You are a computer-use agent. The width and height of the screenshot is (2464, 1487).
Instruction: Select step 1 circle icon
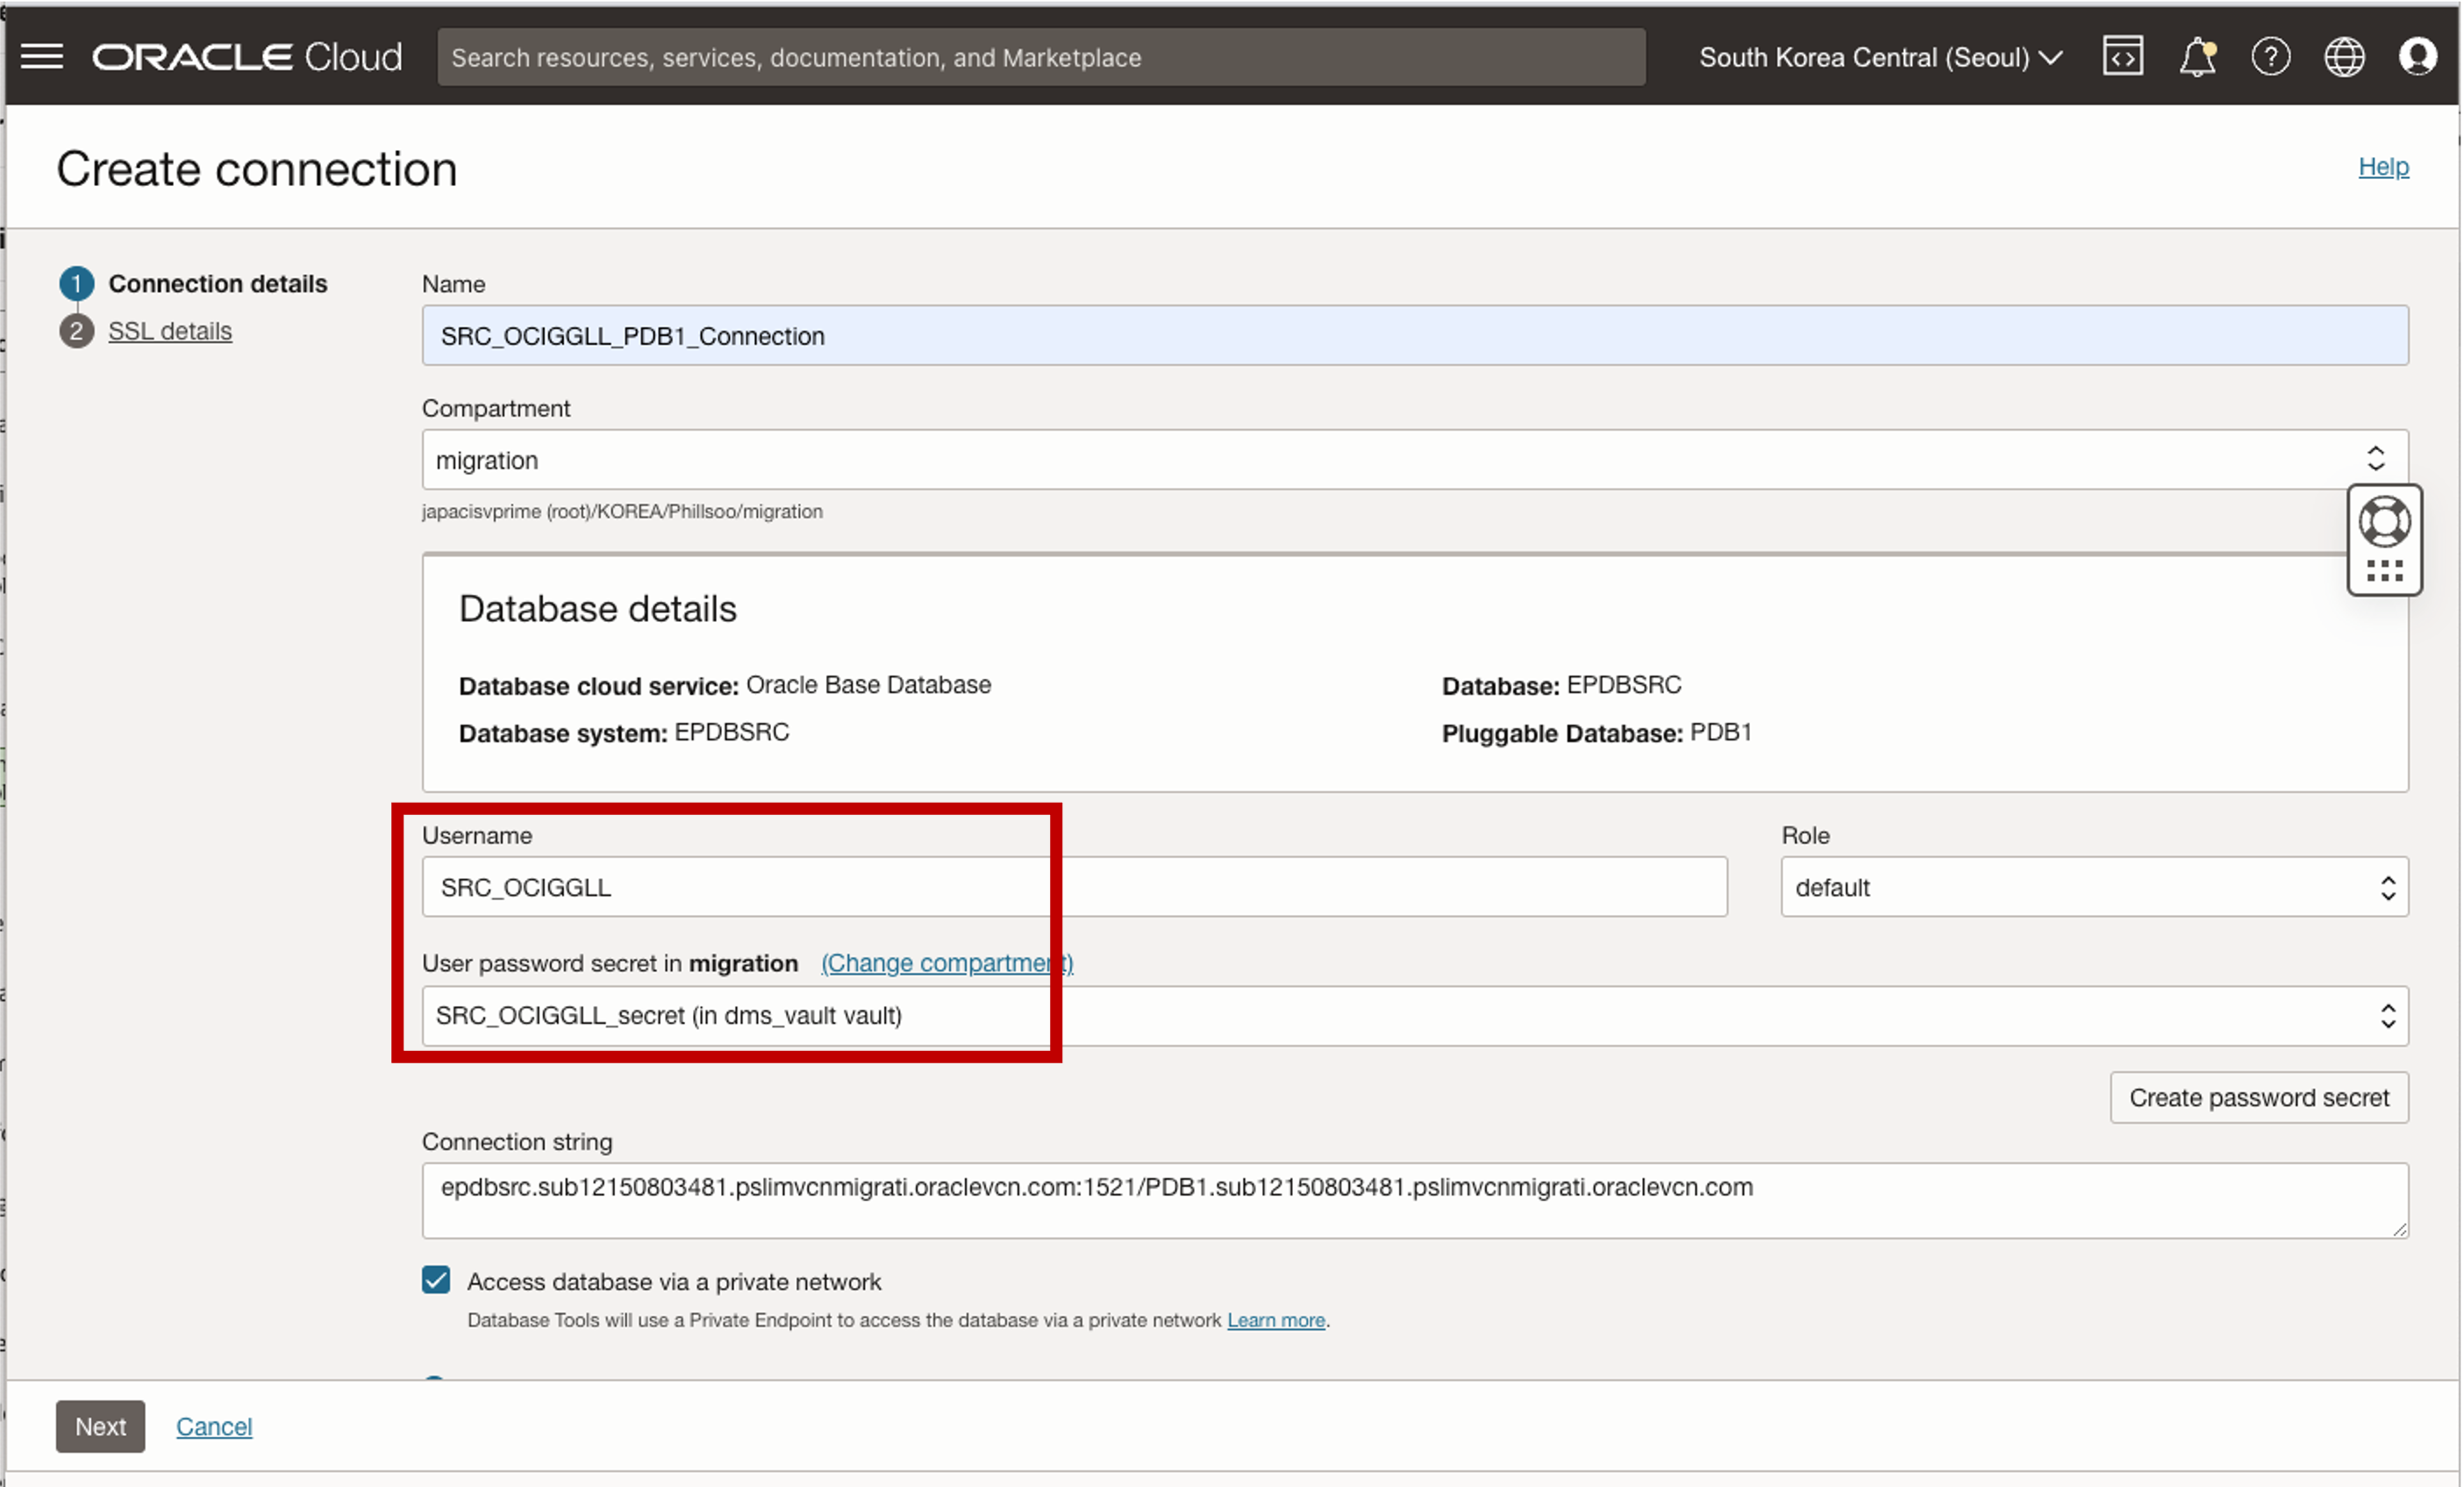coord(77,284)
